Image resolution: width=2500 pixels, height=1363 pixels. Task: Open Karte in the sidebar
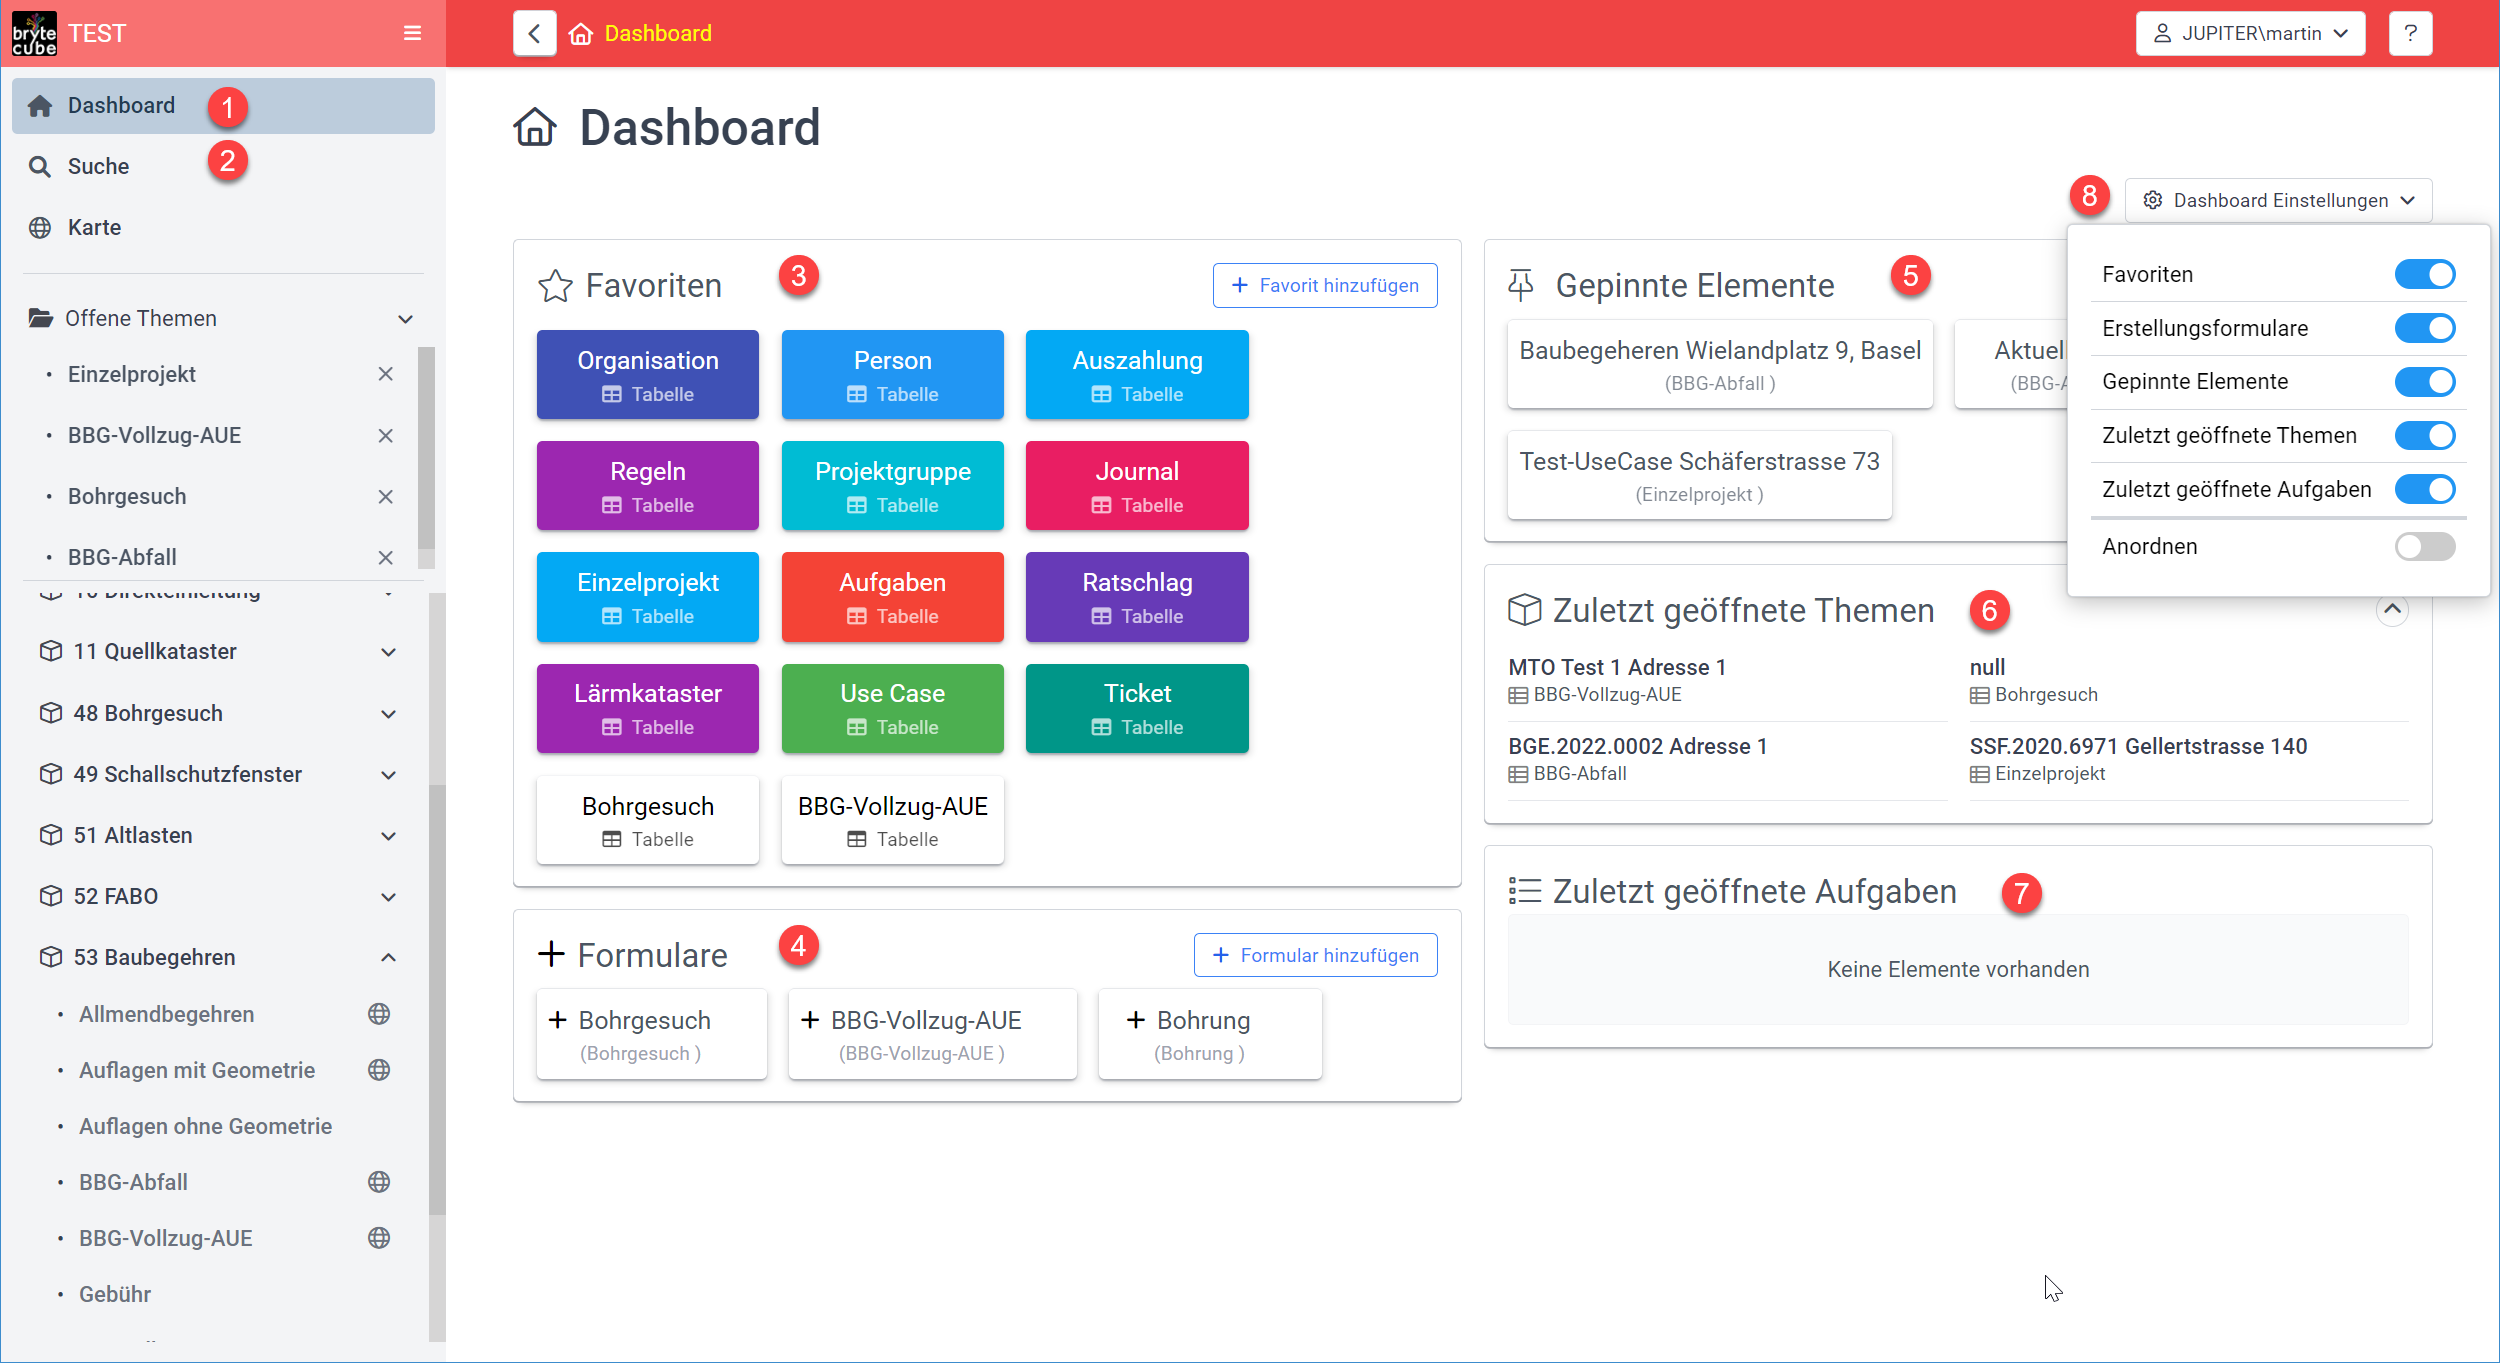pyautogui.click(x=223, y=228)
